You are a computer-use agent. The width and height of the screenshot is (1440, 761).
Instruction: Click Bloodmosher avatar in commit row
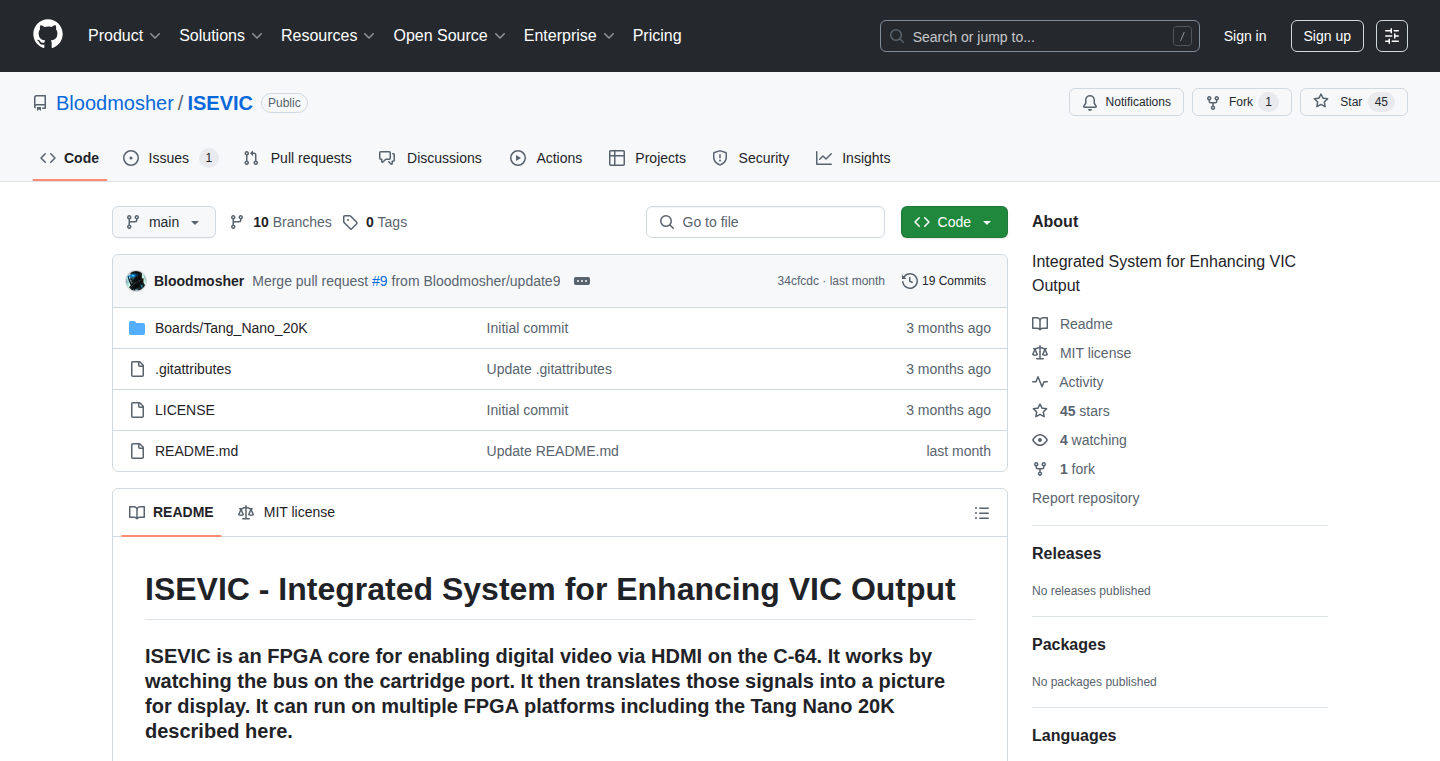(136, 281)
